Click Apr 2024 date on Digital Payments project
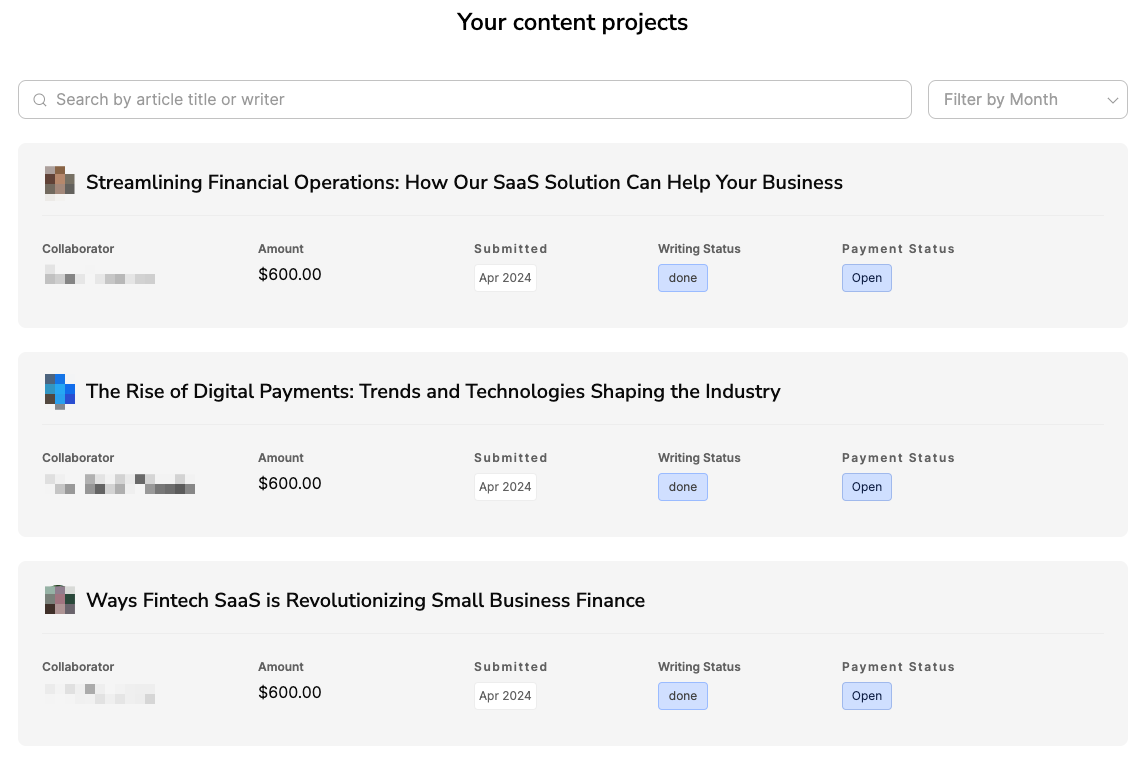The image size is (1140, 762). (505, 487)
